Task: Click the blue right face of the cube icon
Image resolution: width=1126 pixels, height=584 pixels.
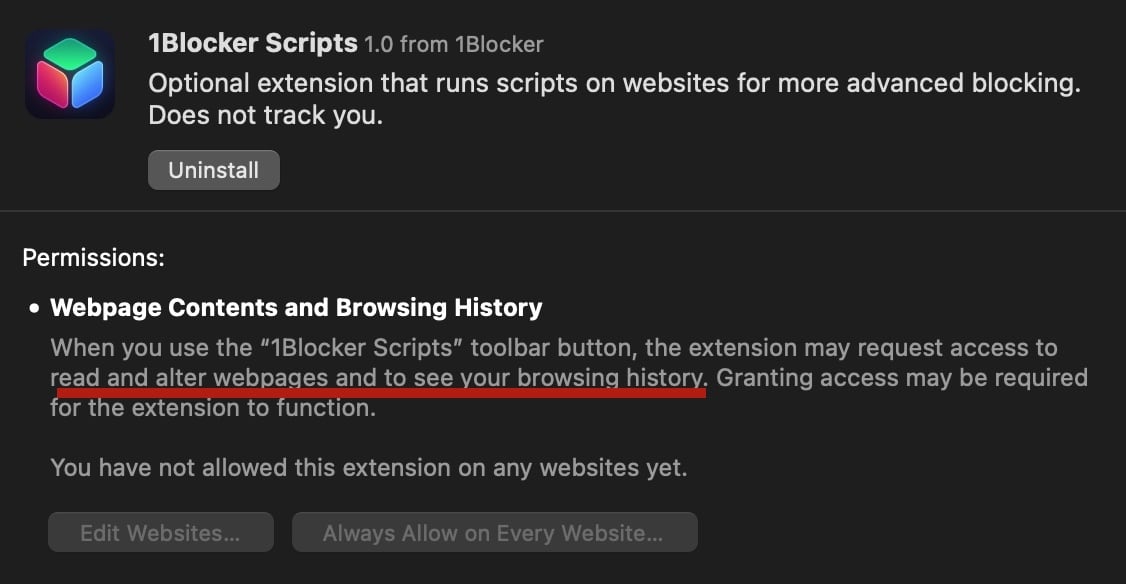Action: coord(87,84)
